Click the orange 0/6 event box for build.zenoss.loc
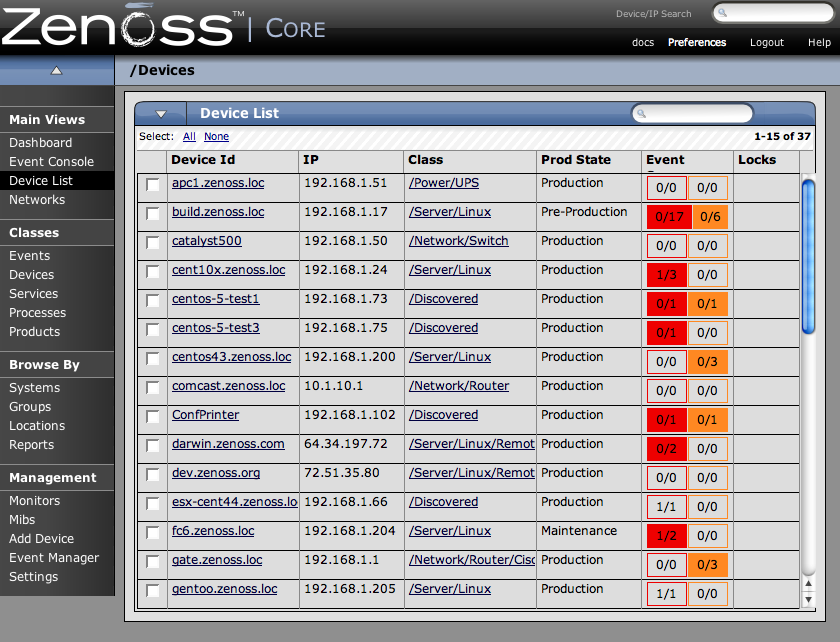Screen dimensions: 840x642 [710, 217]
